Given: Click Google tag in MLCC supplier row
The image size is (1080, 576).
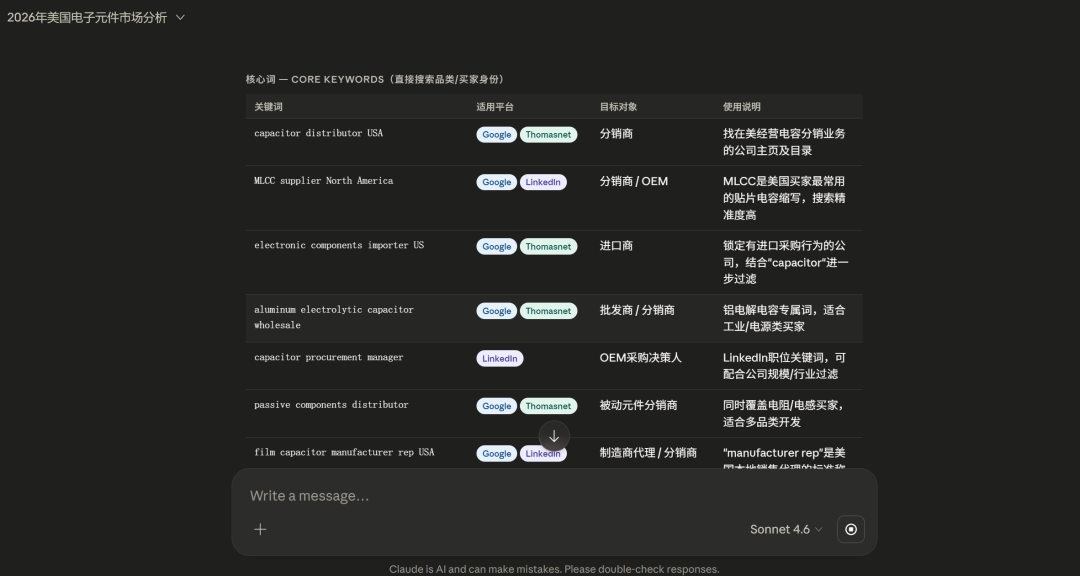Looking at the screenshot, I should (497, 183).
